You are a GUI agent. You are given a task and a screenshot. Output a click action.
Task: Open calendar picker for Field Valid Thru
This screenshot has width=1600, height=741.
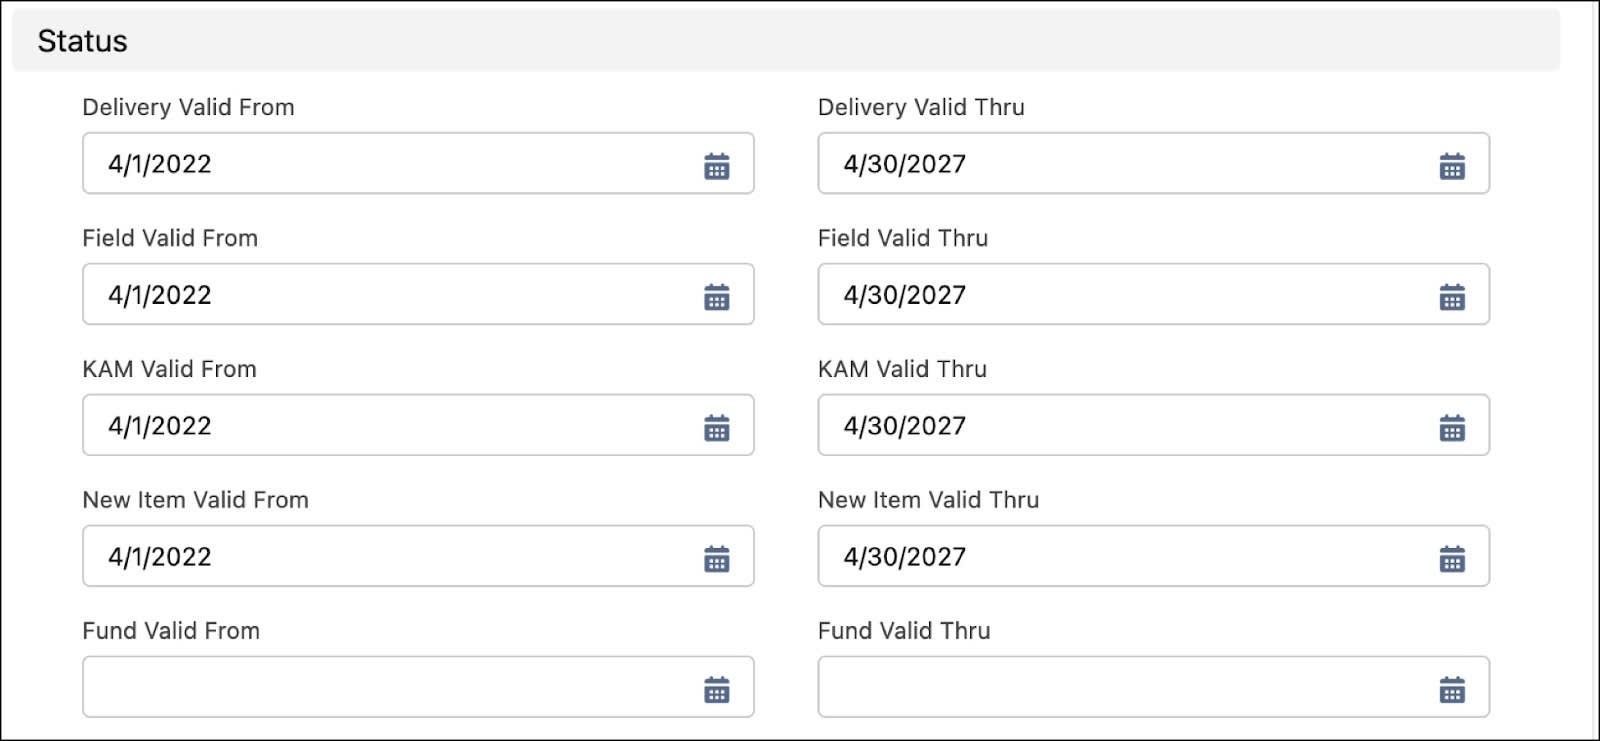(x=1451, y=296)
